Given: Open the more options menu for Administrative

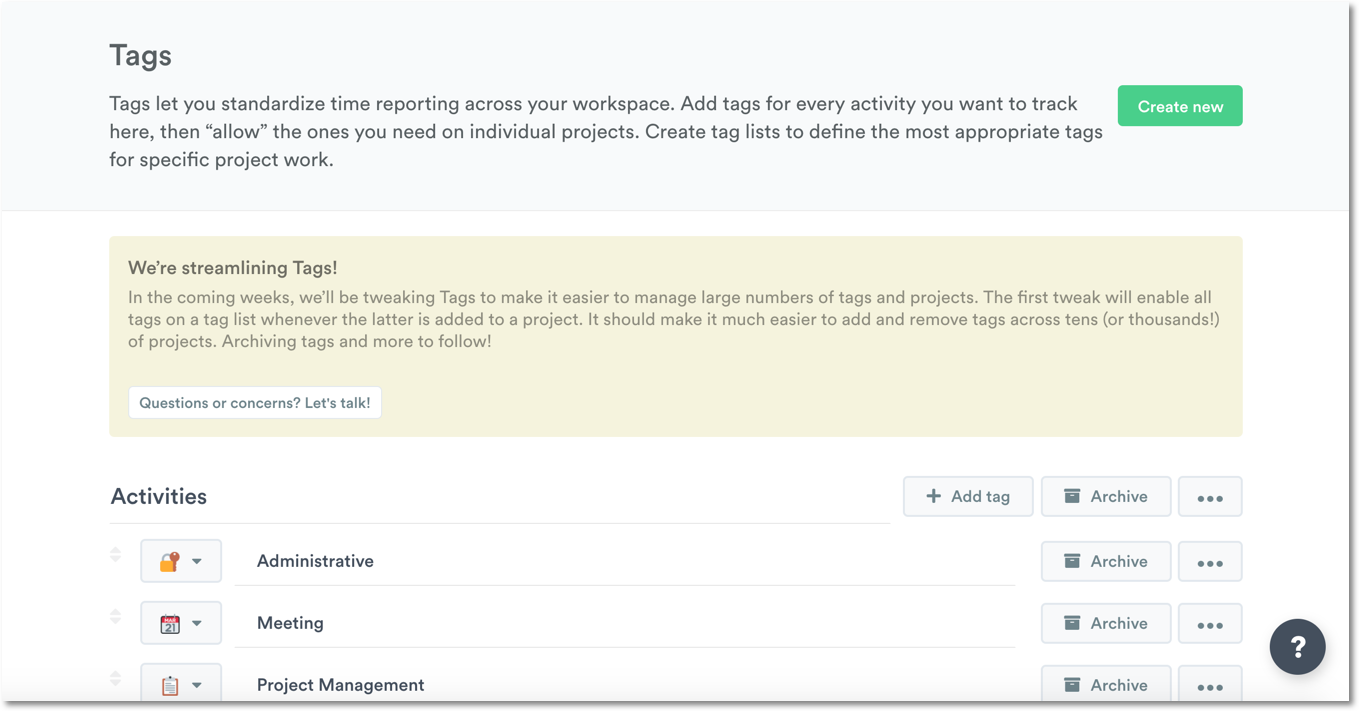Looking at the screenshot, I should tap(1210, 561).
